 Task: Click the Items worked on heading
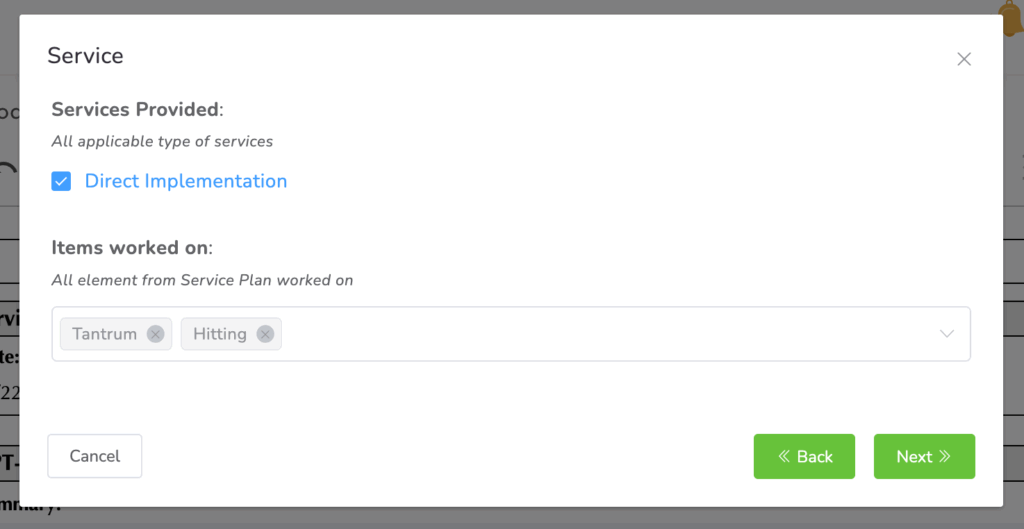coord(132,247)
